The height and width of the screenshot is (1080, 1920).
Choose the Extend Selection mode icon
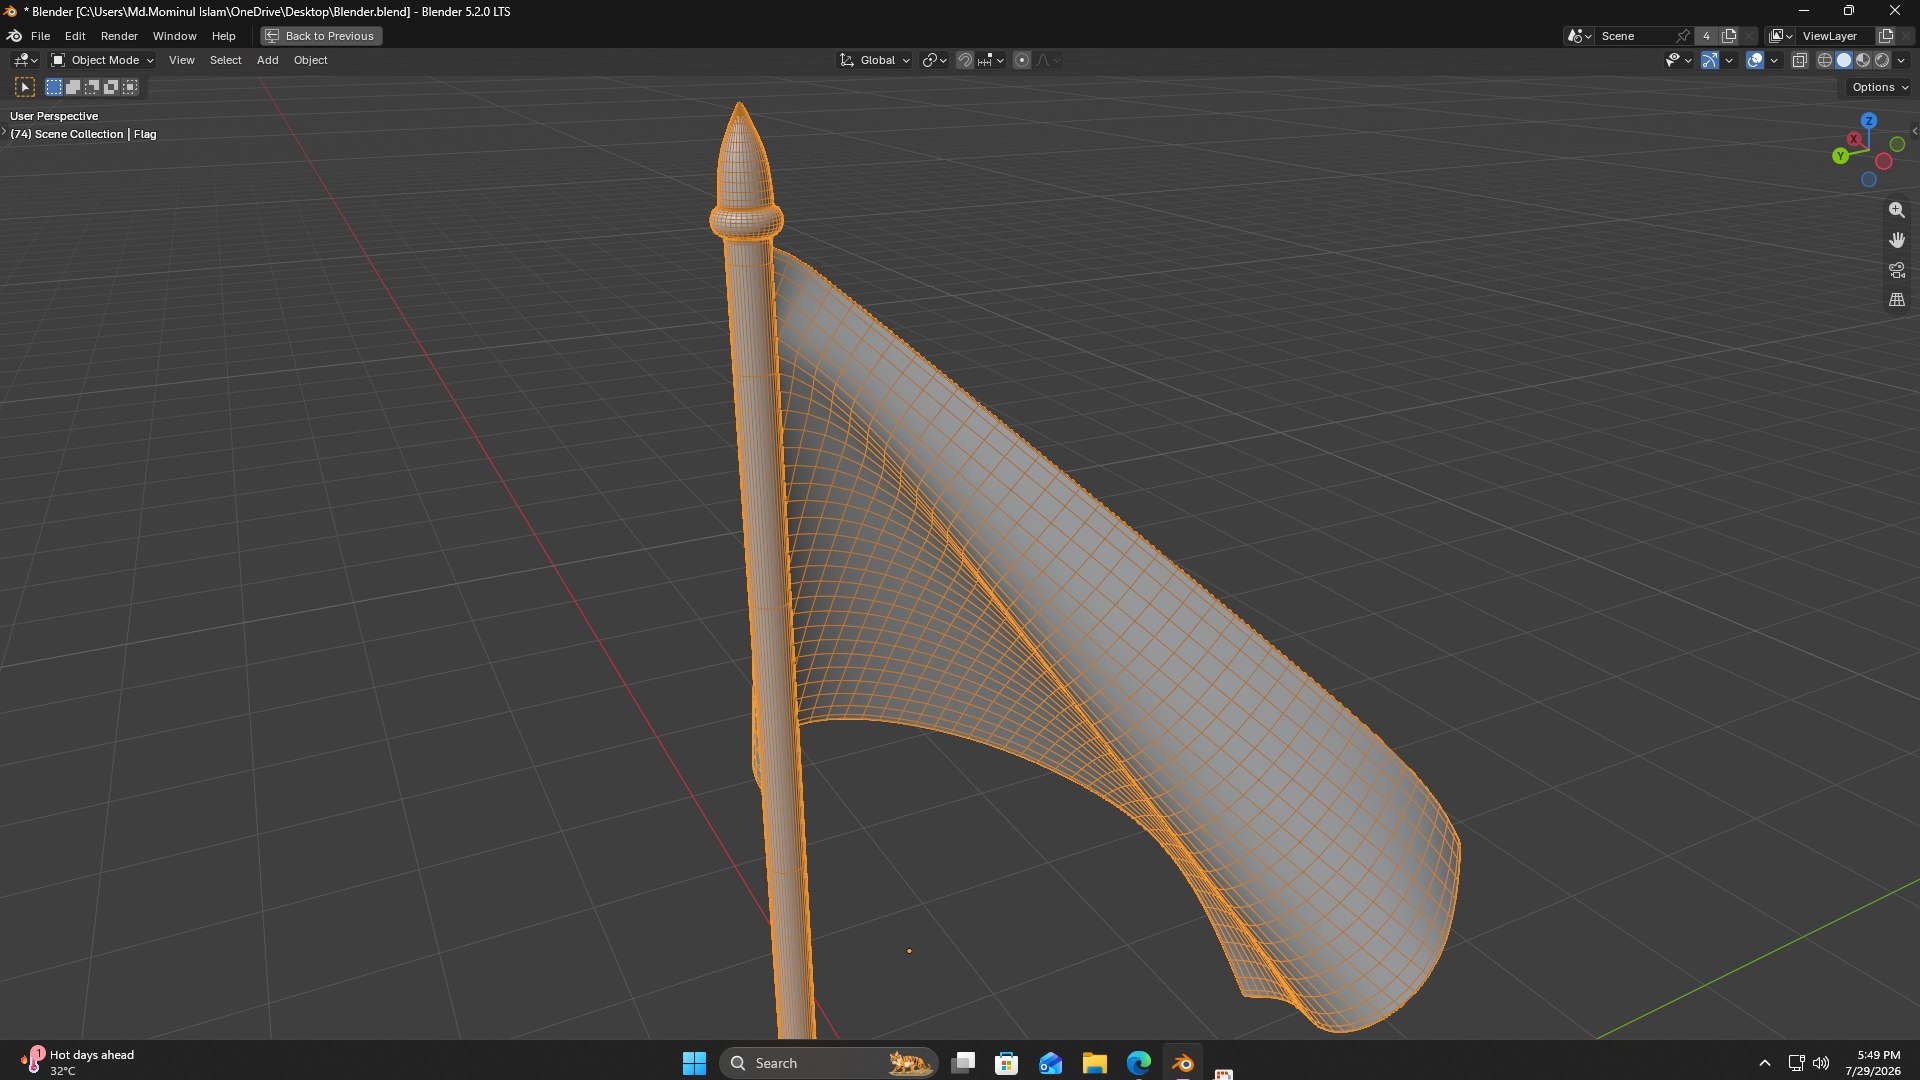(73, 87)
